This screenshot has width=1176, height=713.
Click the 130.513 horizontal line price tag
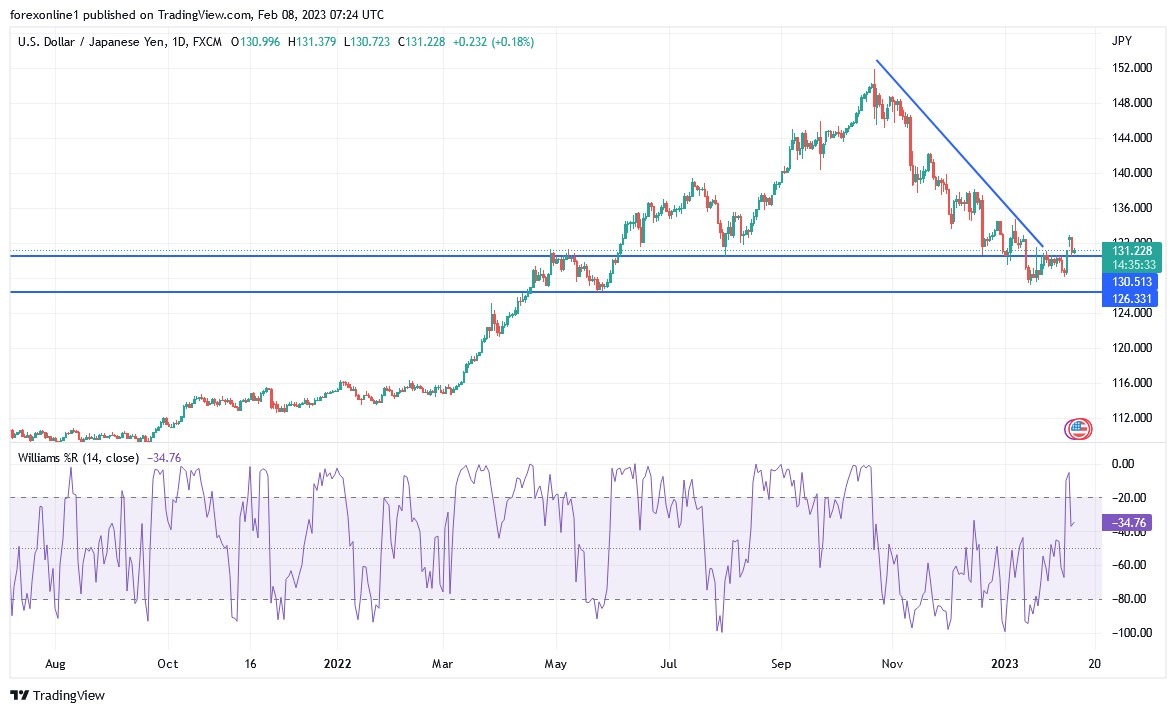click(1130, 282)
